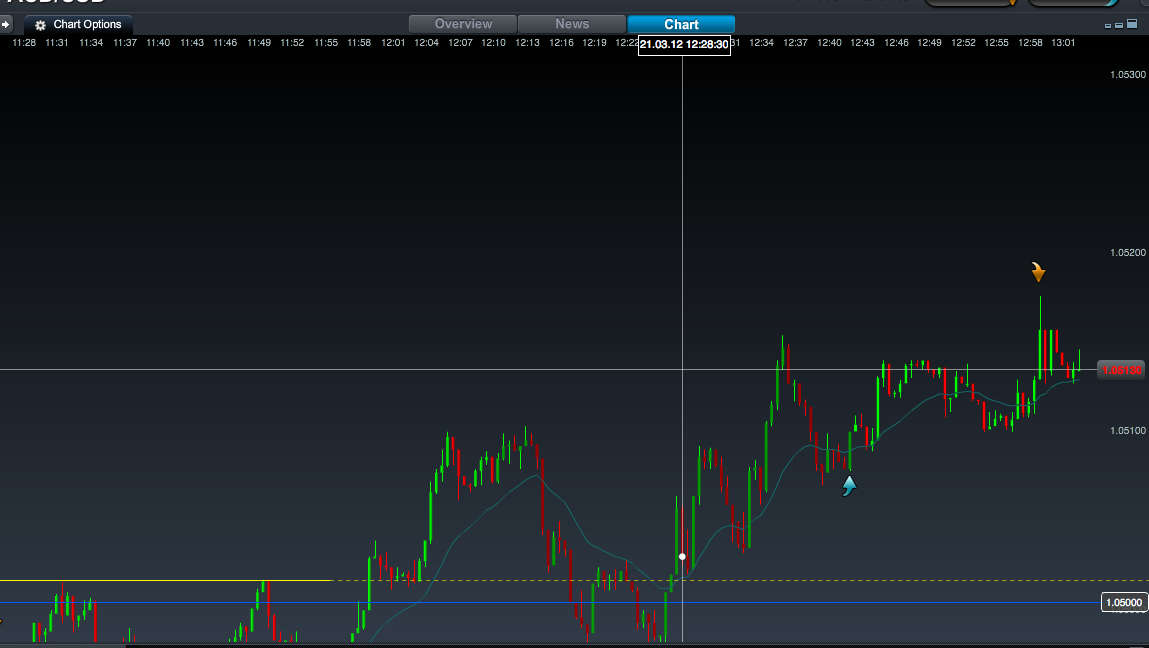Click the 12:37 time axis label

pos(795,43)
